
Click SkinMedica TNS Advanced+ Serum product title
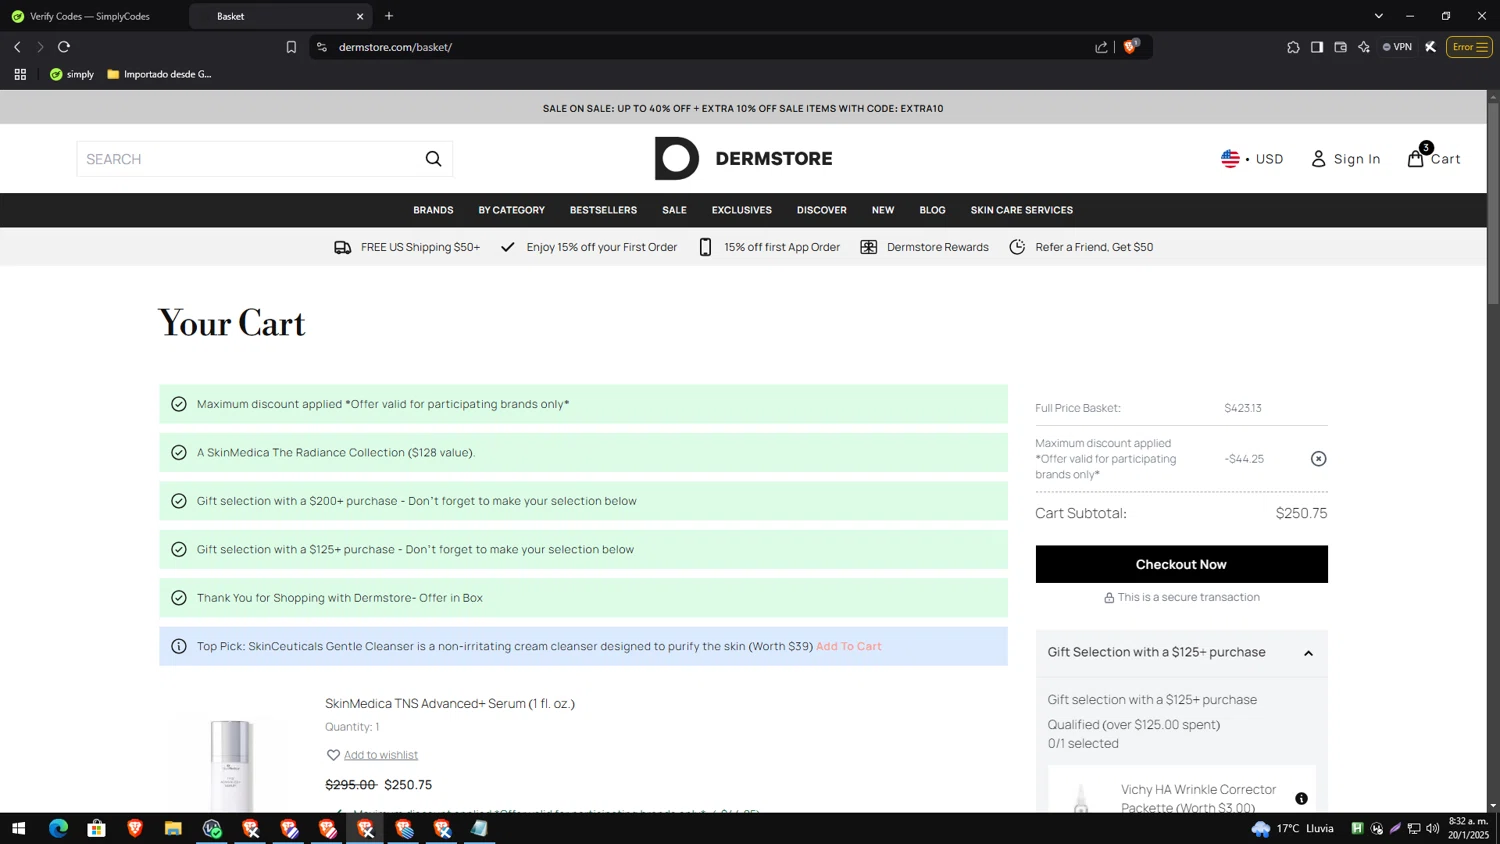(x=450, y=704)
